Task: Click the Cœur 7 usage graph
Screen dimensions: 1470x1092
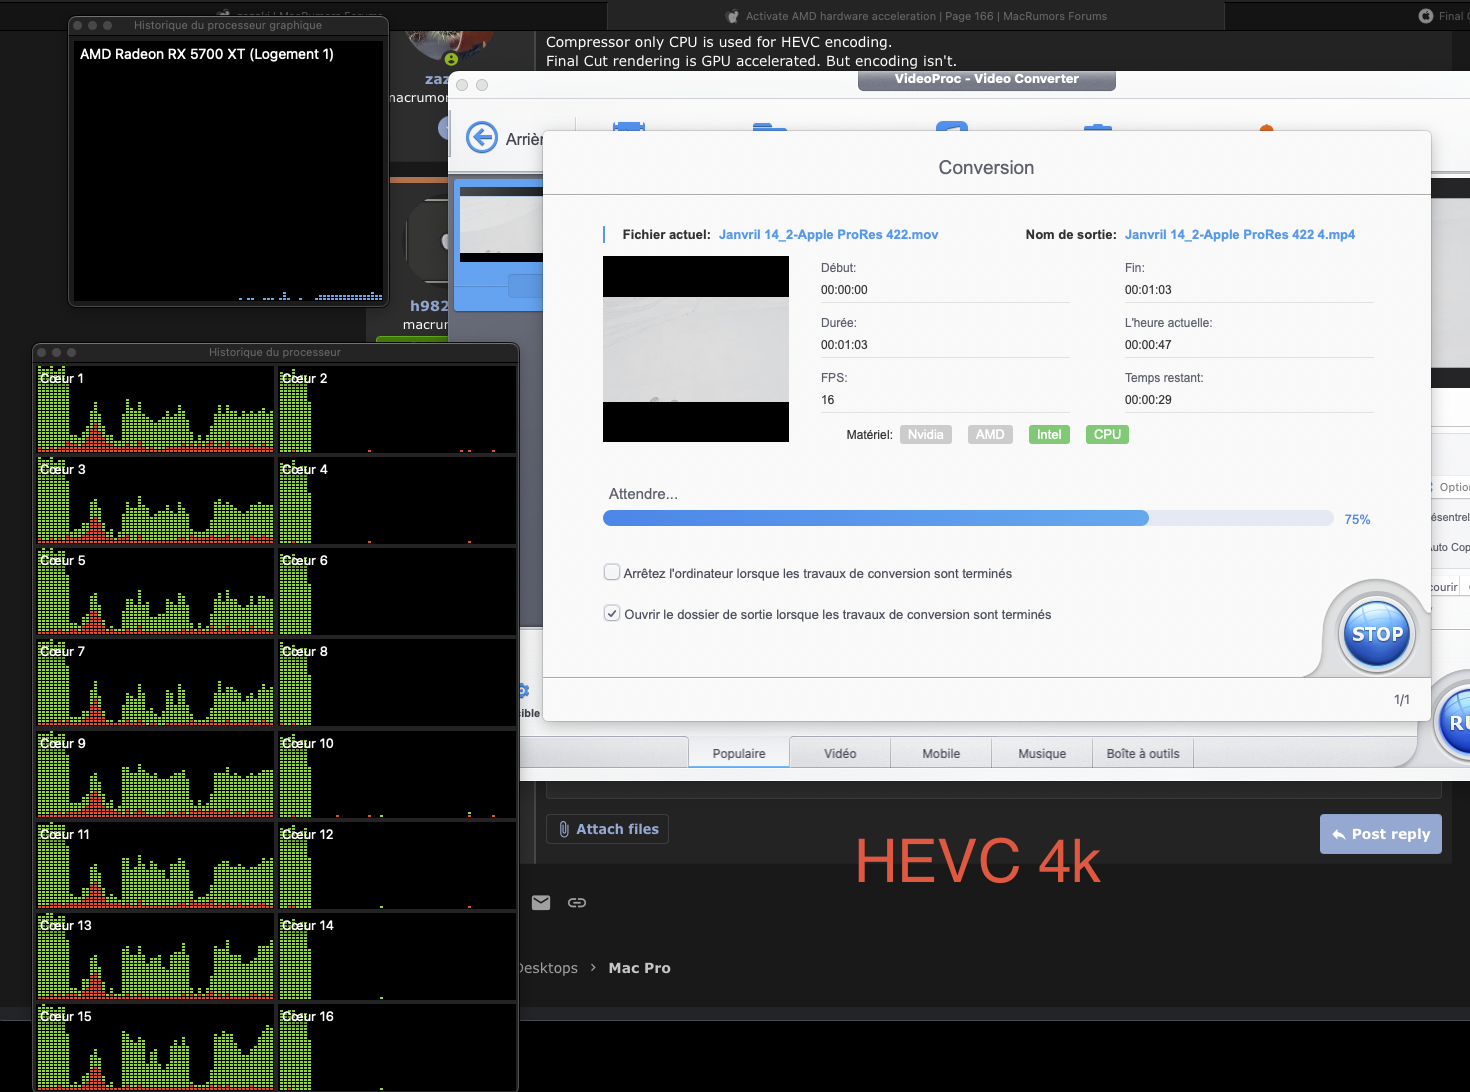Action: 155,682
